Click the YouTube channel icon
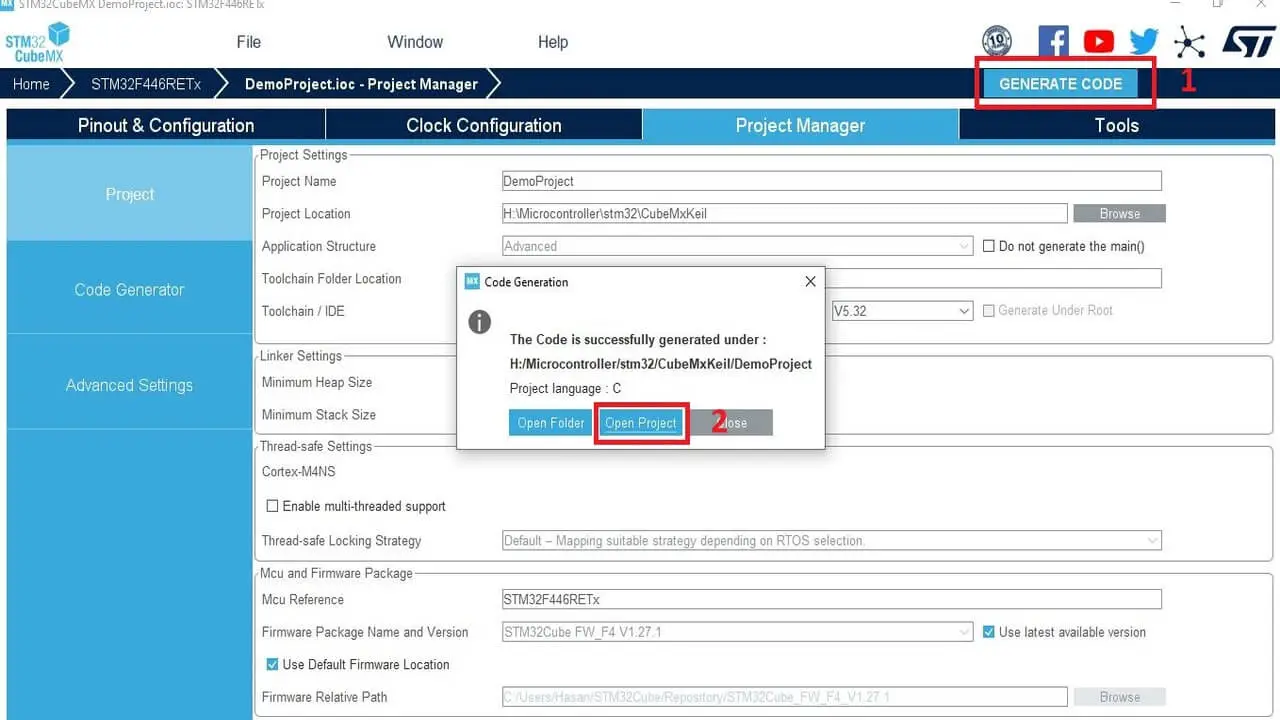 click(1098, 41)
